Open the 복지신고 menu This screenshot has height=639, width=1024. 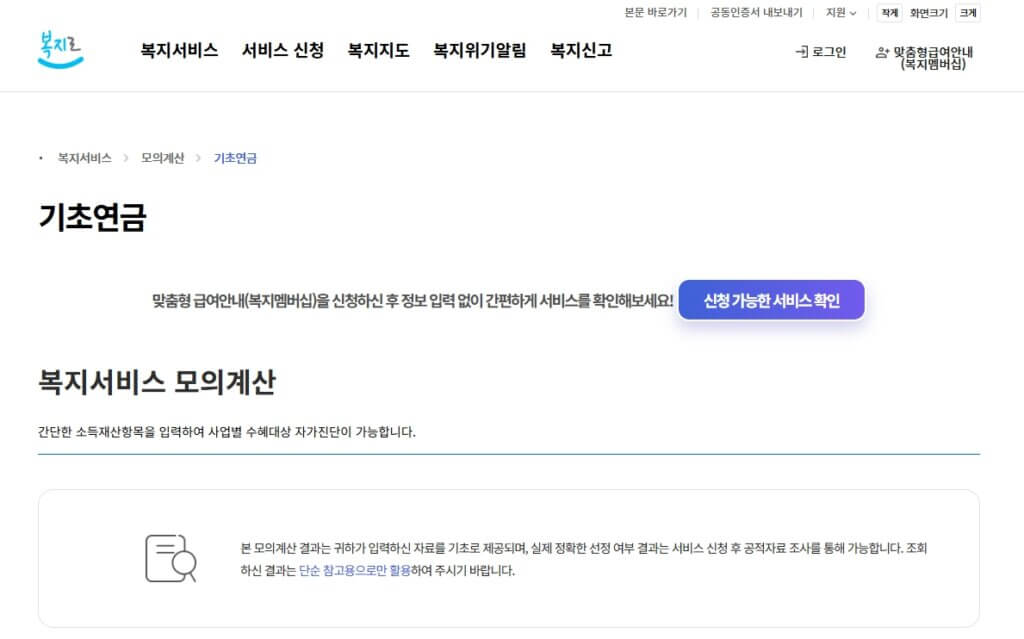(583, 51)
